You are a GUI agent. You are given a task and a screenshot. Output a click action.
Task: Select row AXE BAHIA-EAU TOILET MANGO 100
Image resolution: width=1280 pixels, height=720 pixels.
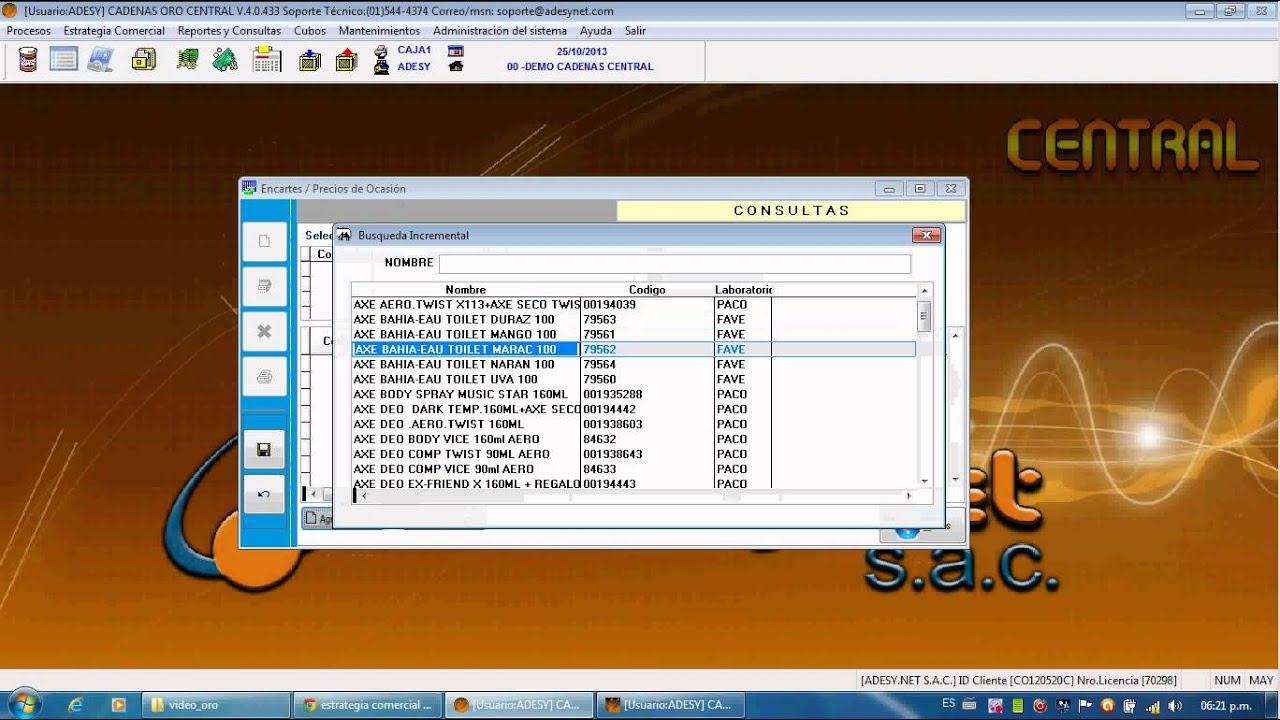click(x=634, y=334)
